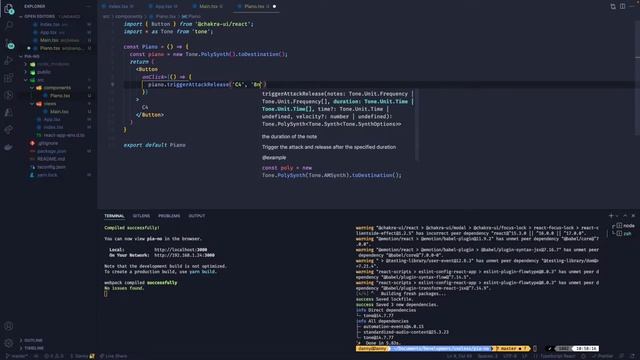Open the GITLENS panel tab

(x=141, y=216)
